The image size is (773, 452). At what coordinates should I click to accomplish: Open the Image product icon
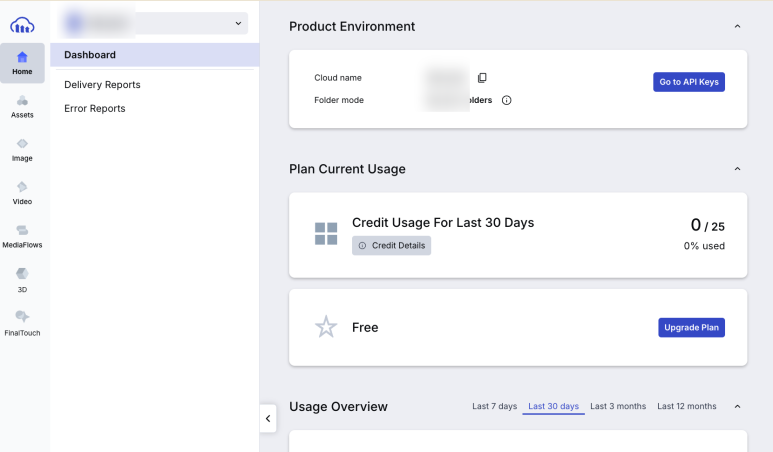22,148
